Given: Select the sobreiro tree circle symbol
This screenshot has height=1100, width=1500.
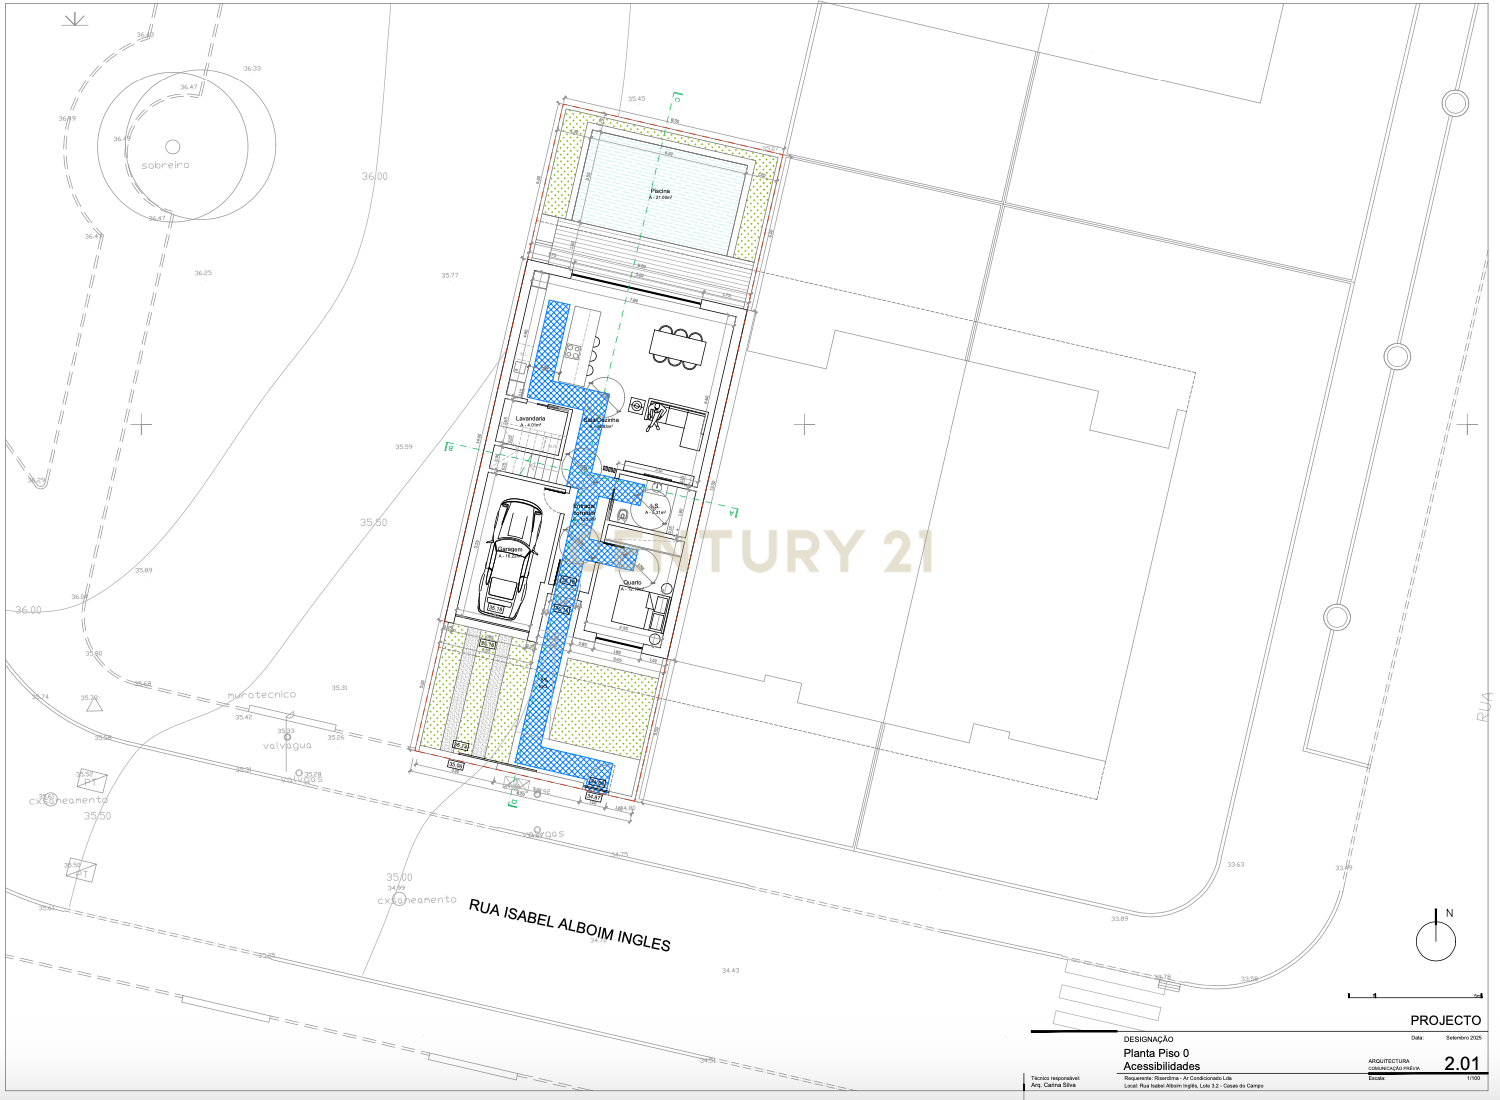Looking at the screenshot, I should pos(173,147).
